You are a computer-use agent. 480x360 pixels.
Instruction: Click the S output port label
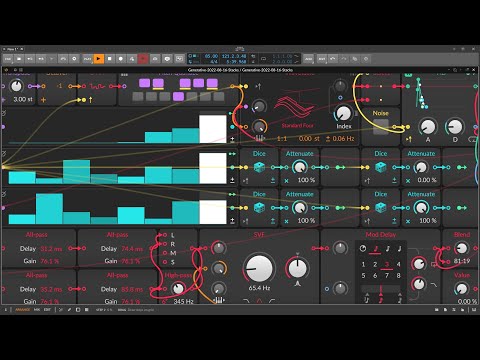point(173,262)
